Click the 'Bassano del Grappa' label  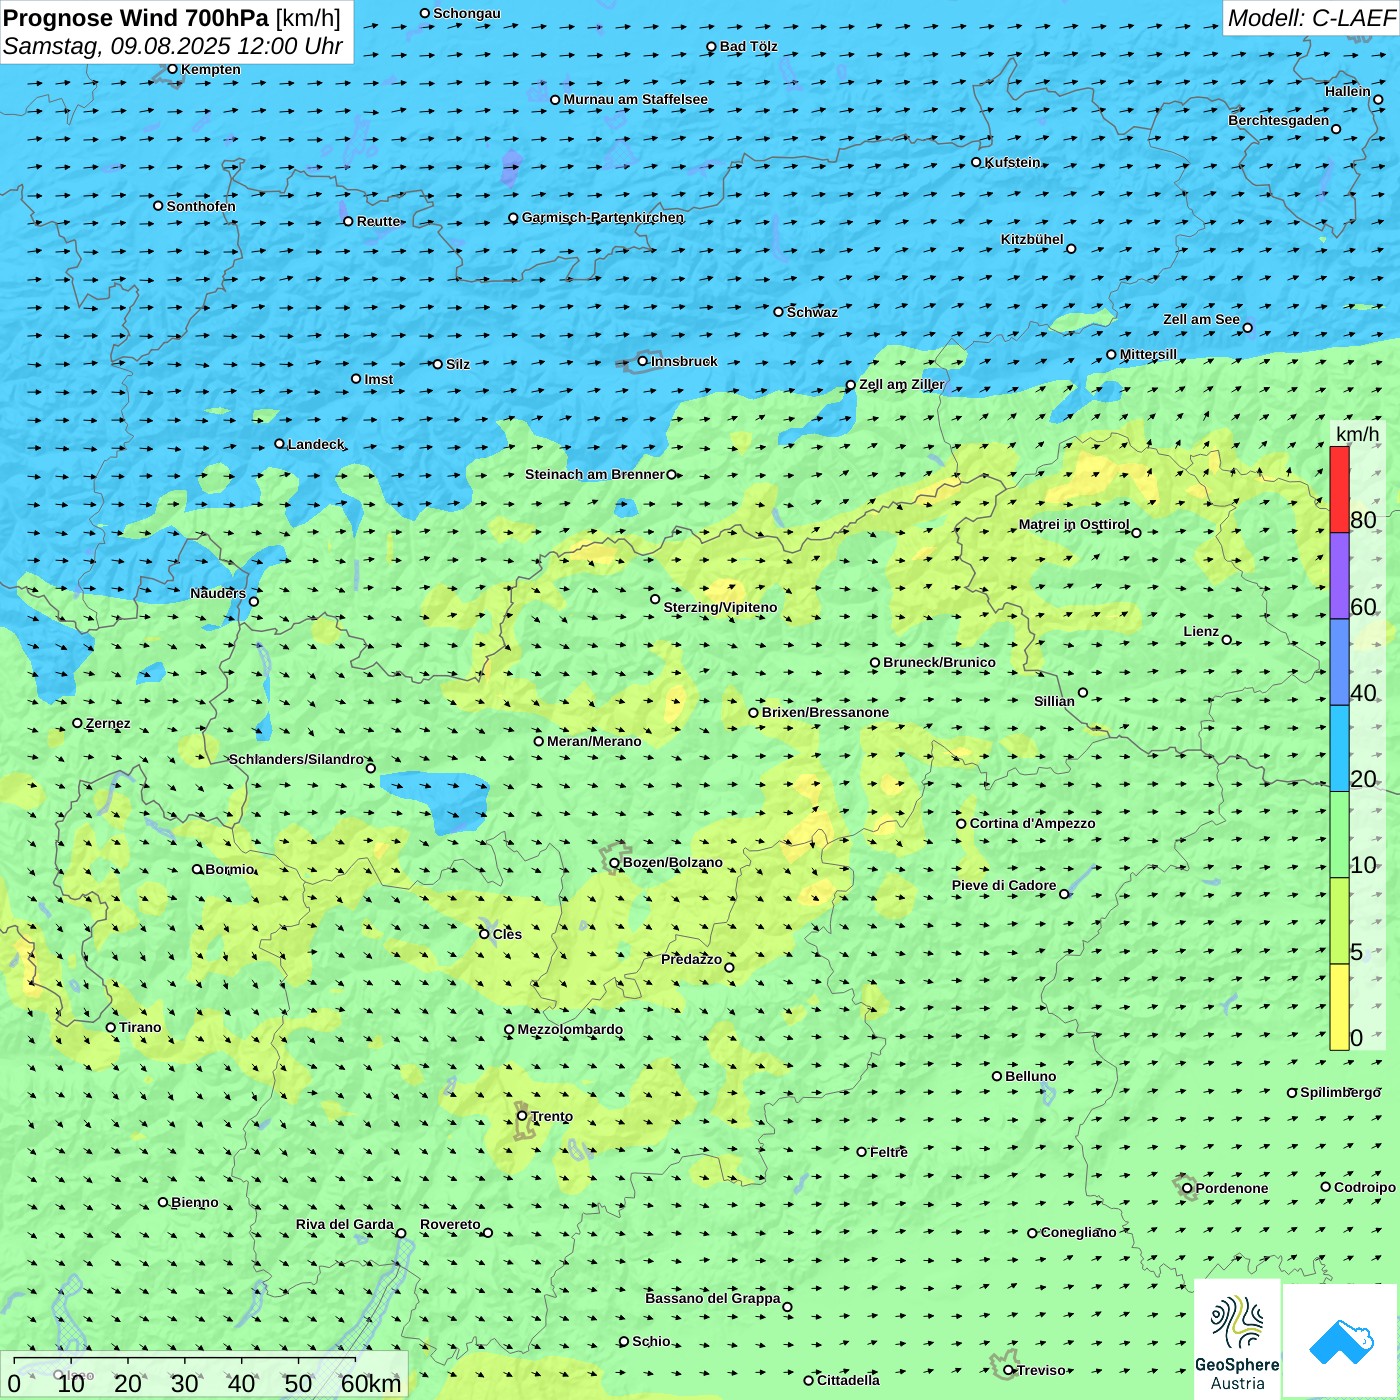coord(713,1298)
